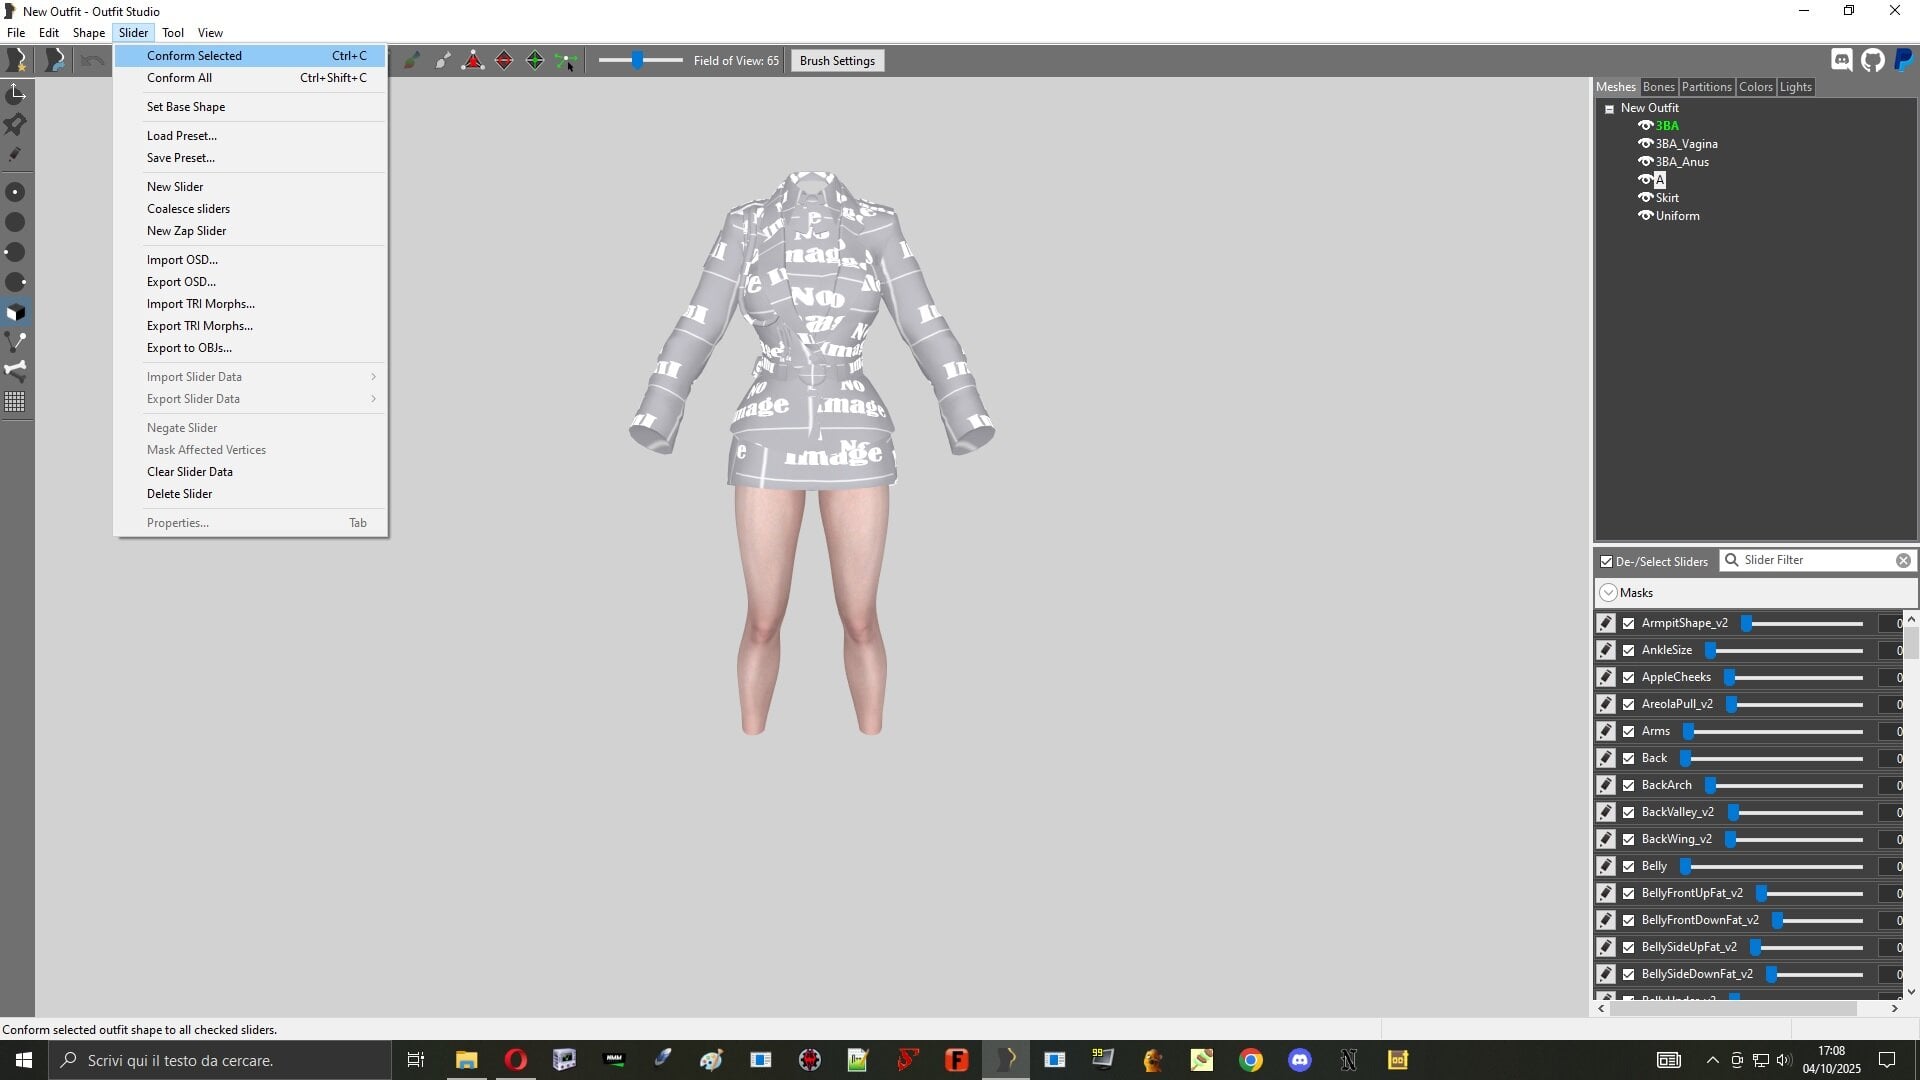Click the grid icon in left toolbar
The image size is (1920, 1080).
tap(16, 402)
